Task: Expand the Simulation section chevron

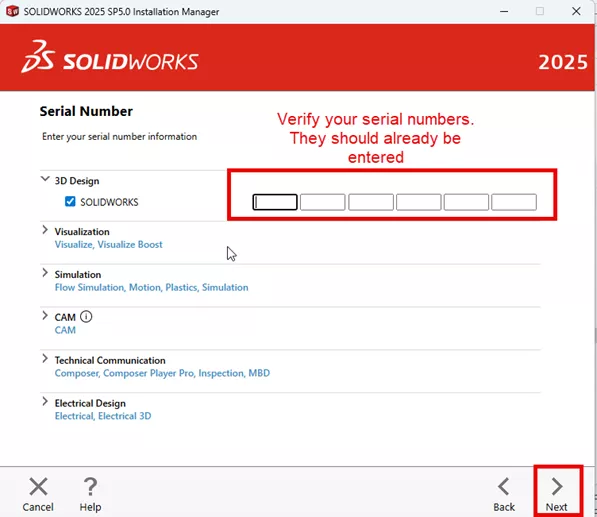Action: tap(45, 273)
